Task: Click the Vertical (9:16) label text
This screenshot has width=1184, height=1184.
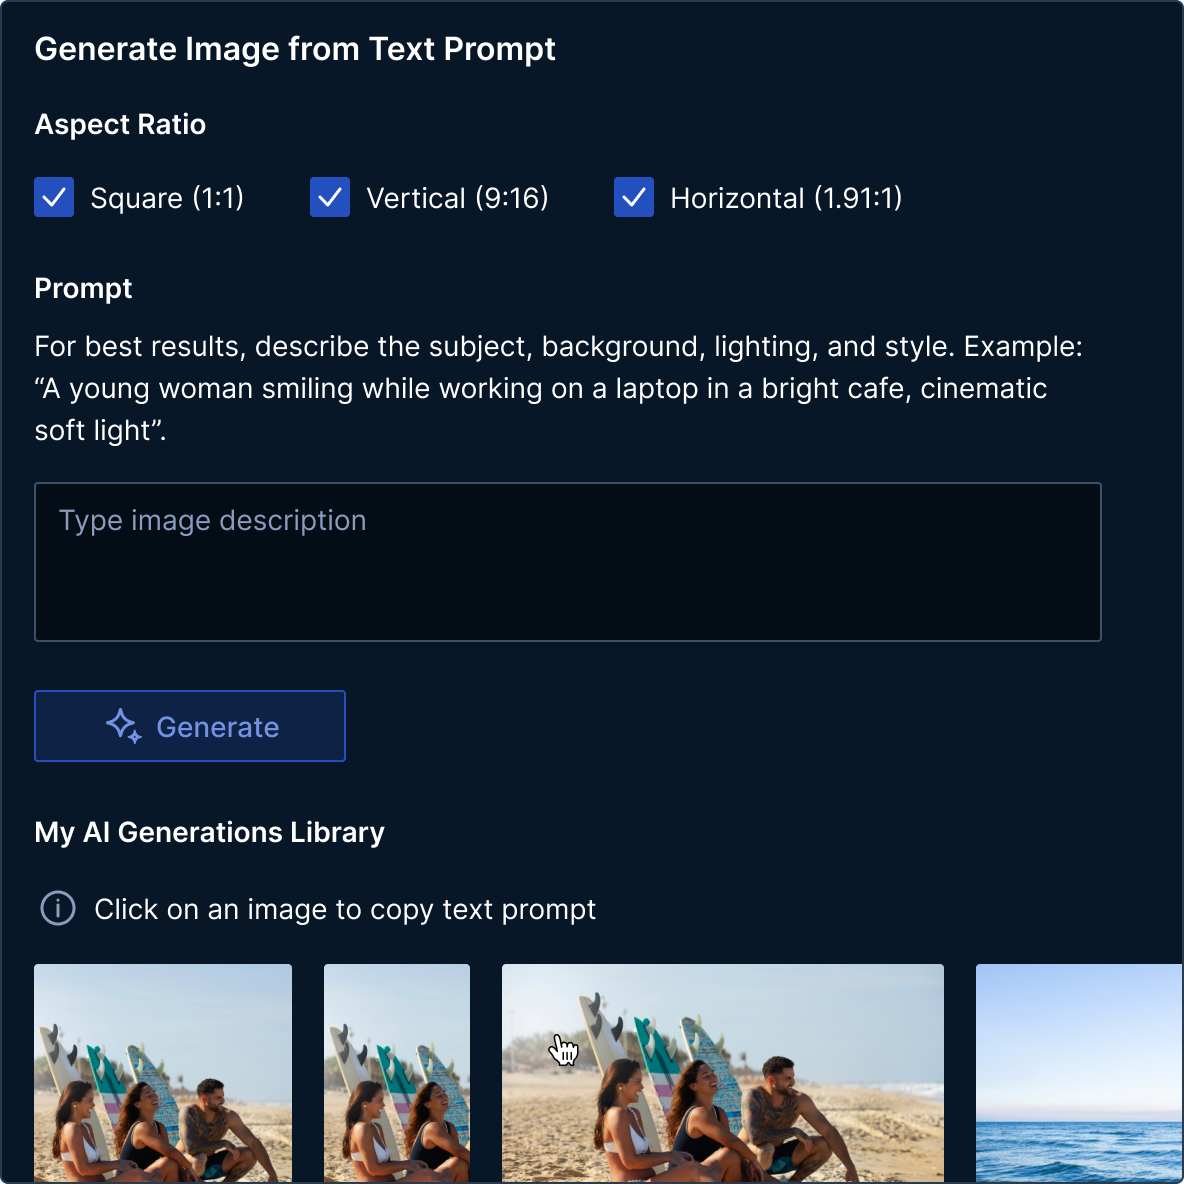Action: 458,197
